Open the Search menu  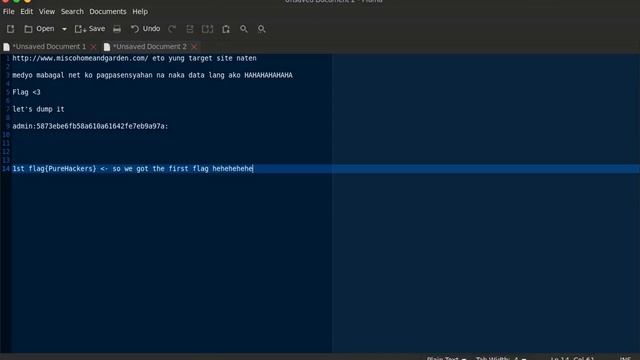(x=72, y=11)
